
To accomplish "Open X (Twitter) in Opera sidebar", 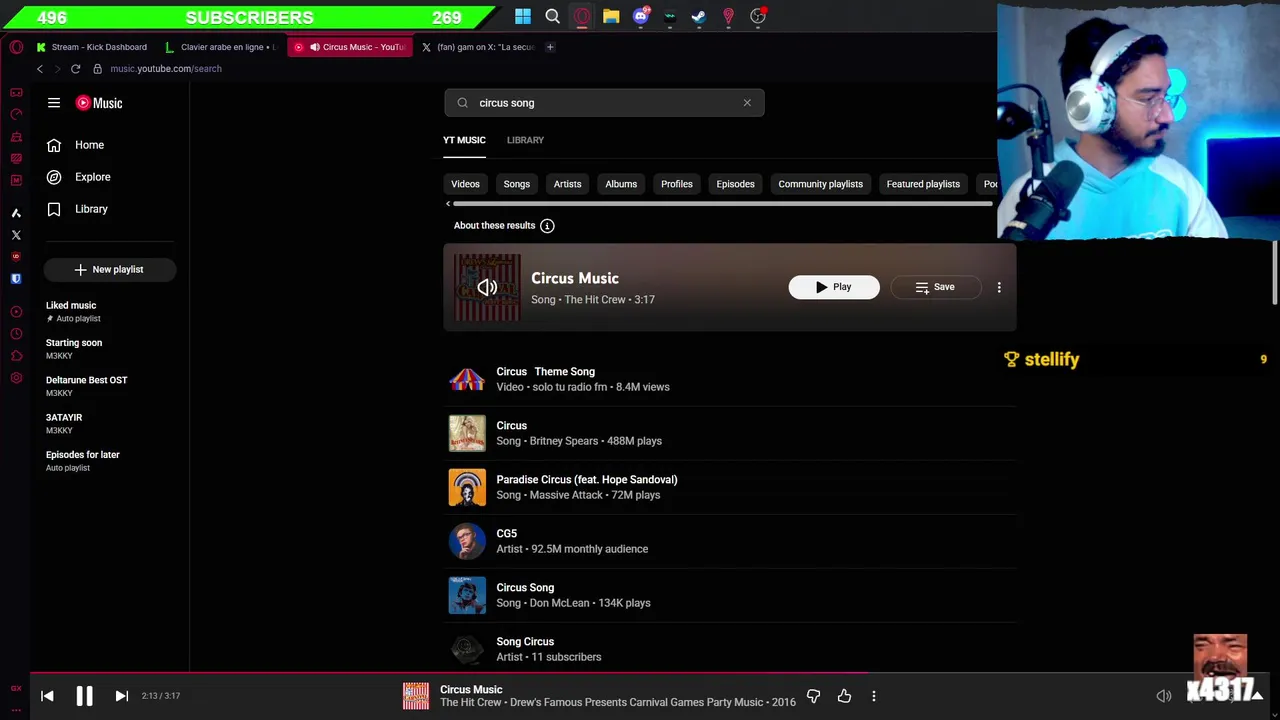I will 16,235.
